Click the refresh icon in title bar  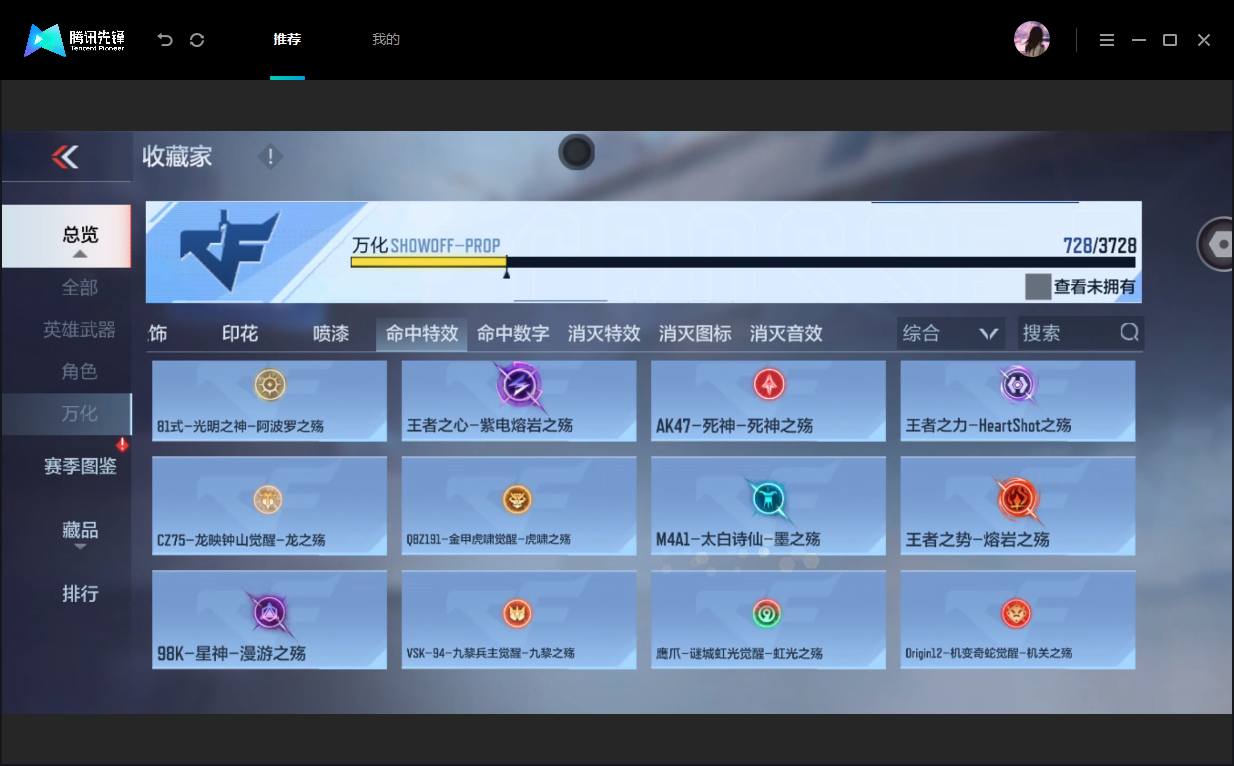[x=197, y=40]
